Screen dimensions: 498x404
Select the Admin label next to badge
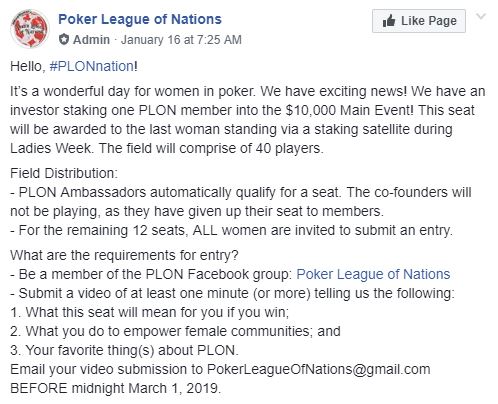click(x=91, y=40)
